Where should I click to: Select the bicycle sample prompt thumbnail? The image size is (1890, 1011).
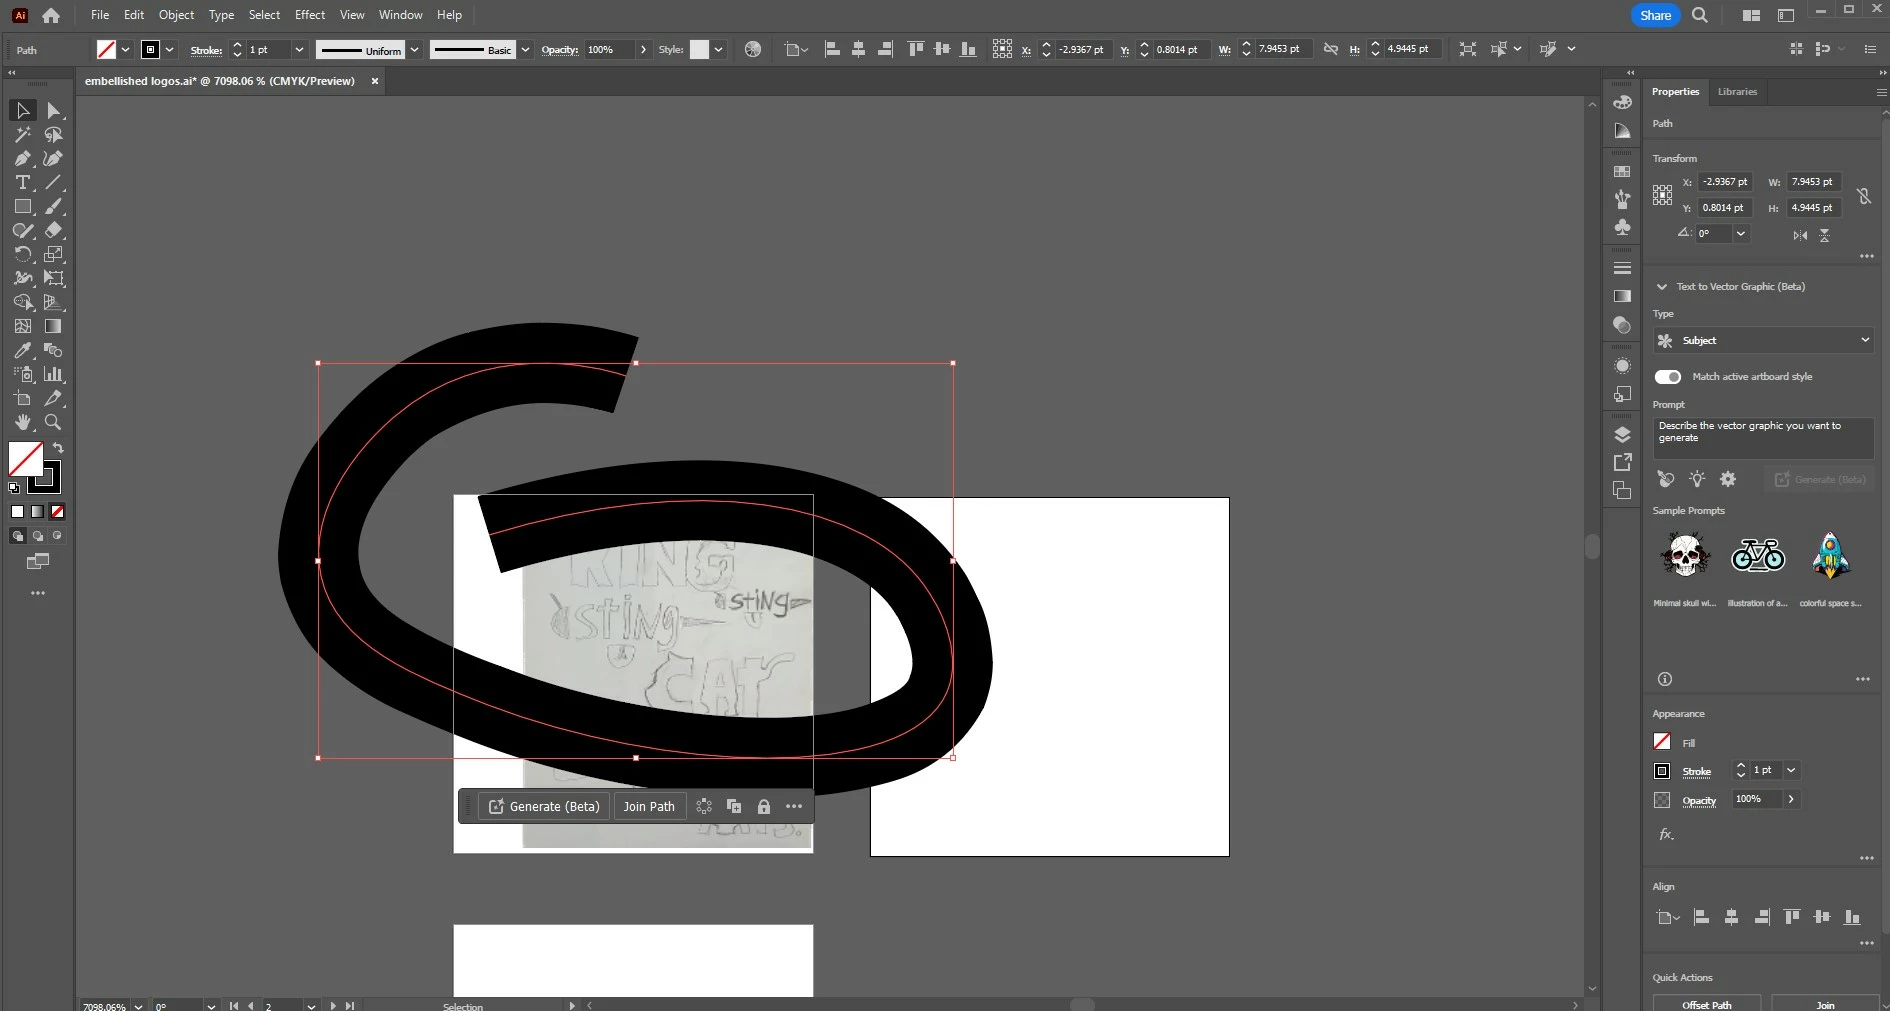[x=1758, y=555]
